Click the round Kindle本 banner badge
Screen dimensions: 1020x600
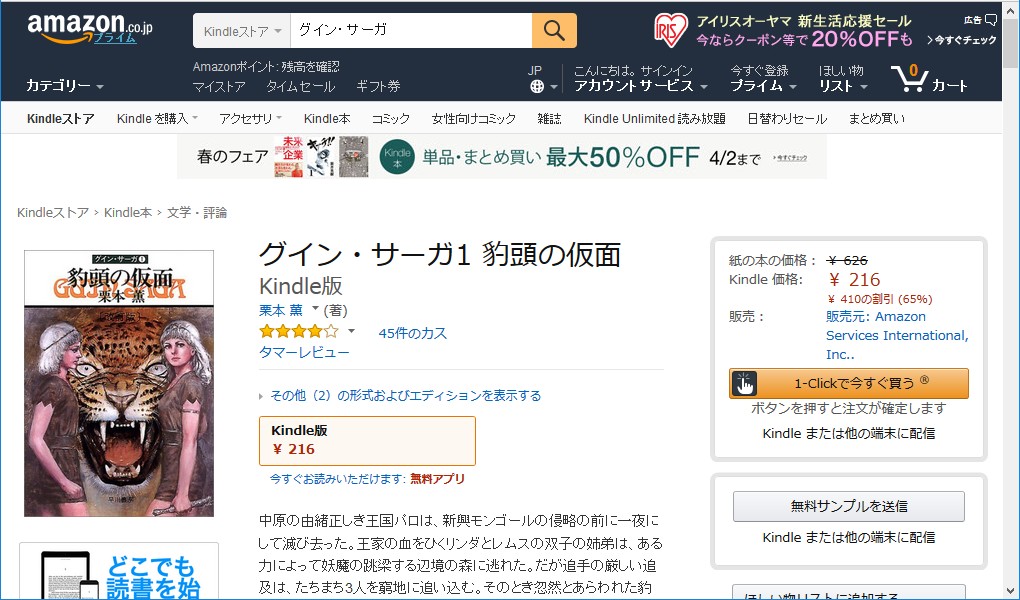(x=397, y=157)
